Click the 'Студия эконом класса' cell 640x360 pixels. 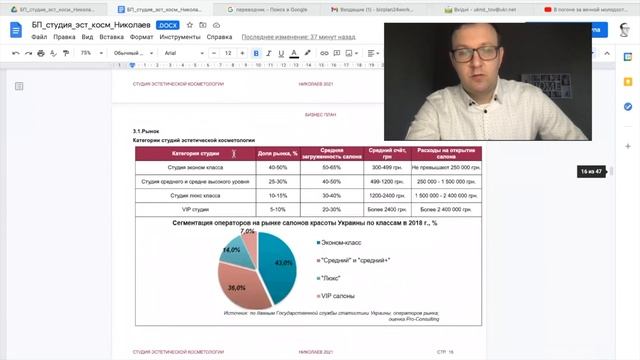(x=196, y=167)
